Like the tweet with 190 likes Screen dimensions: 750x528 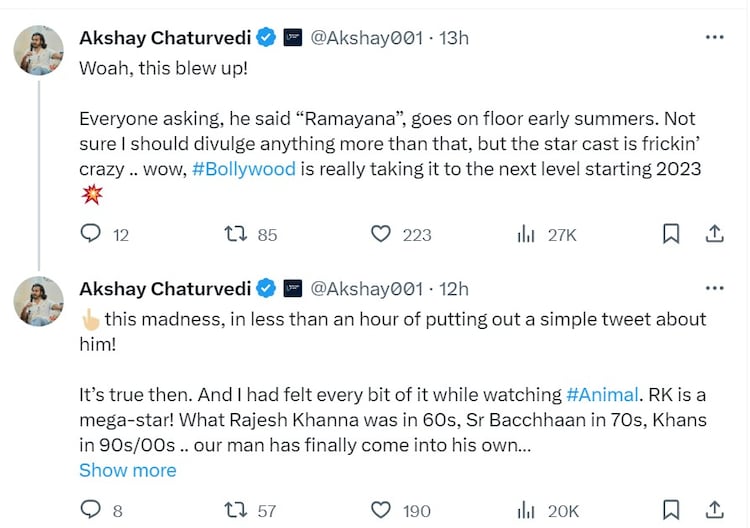pyautogui.click(x=381, y=510)
